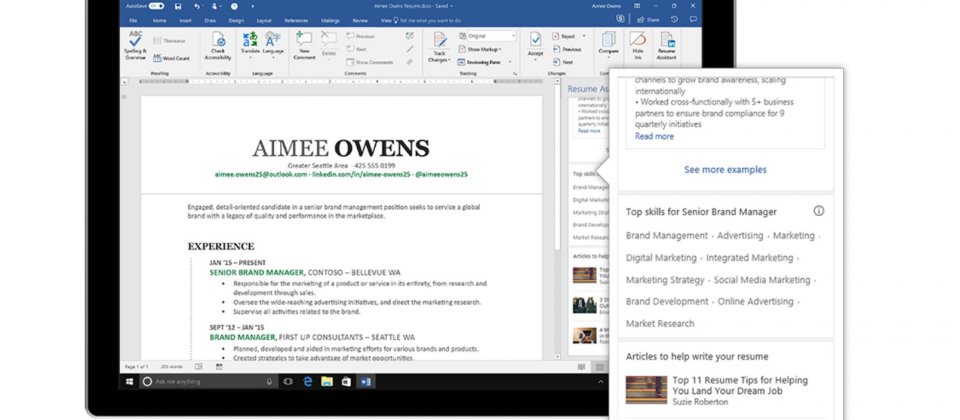The height and width of the screenshot is (420, 960).
Task: Open the Language tool
Action: 273,44
